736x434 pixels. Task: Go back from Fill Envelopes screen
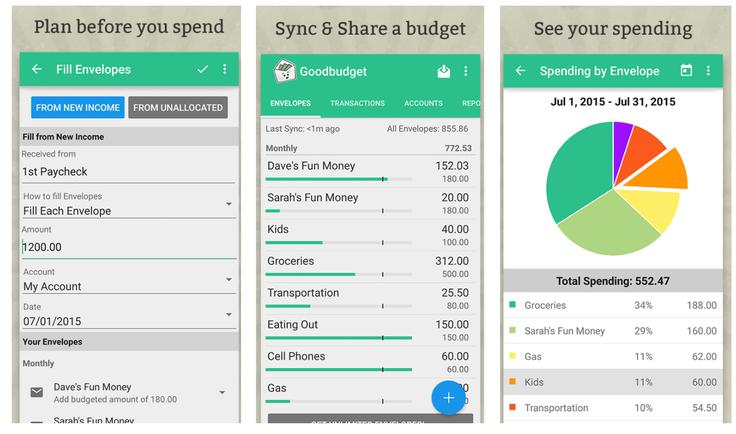click(x=37, y=69)
